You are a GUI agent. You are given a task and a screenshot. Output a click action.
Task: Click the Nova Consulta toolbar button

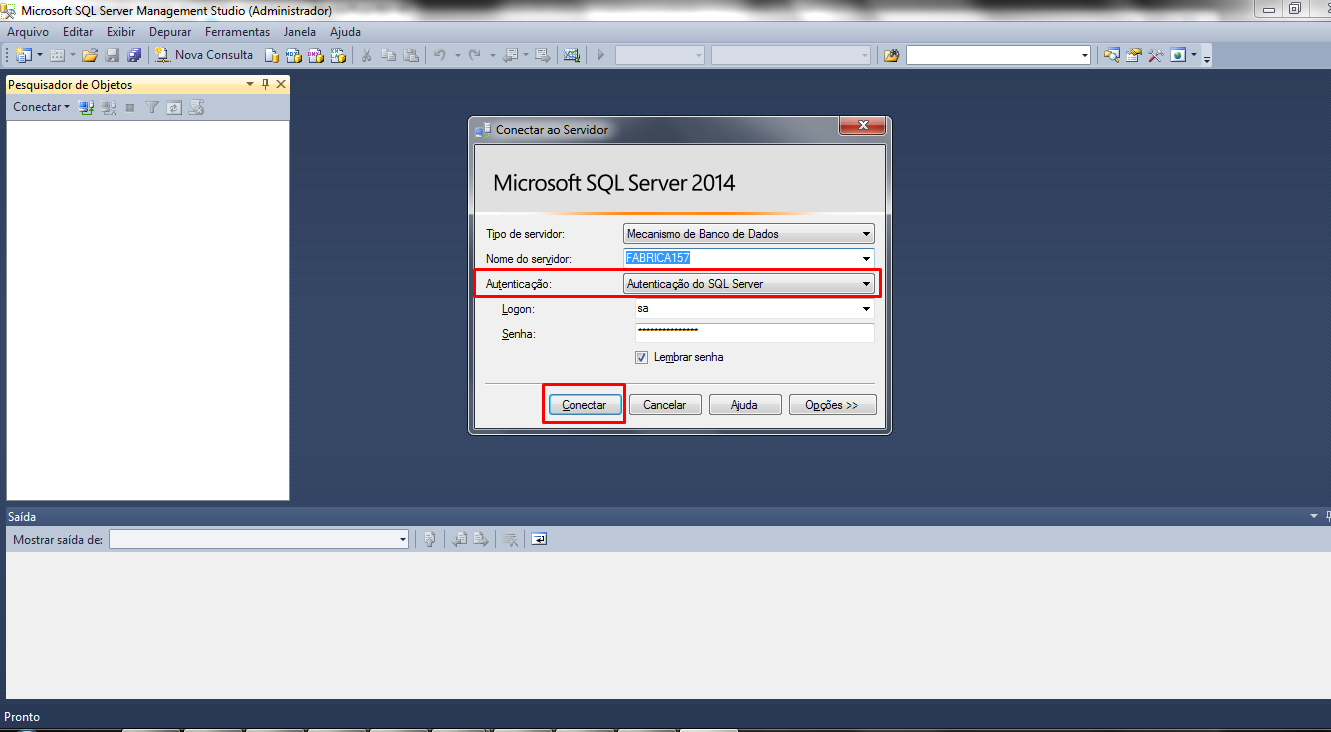(x=204, y=55)
